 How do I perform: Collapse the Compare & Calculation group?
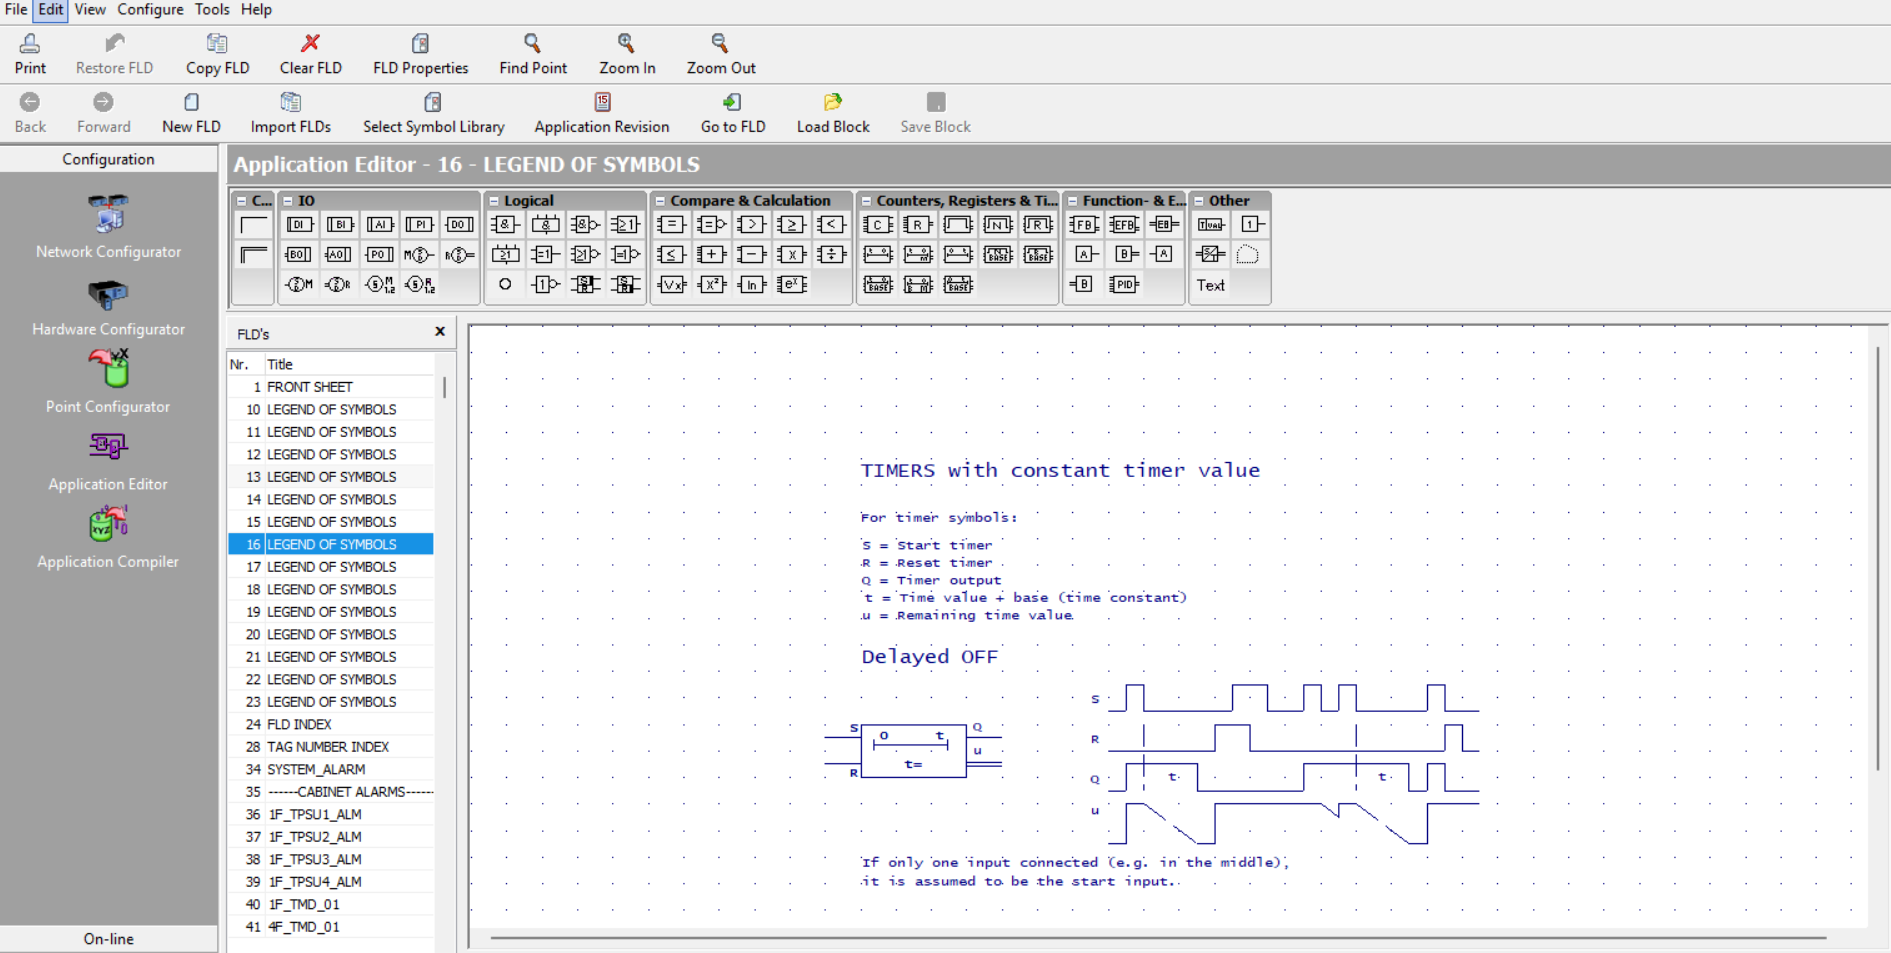point(660,201)
